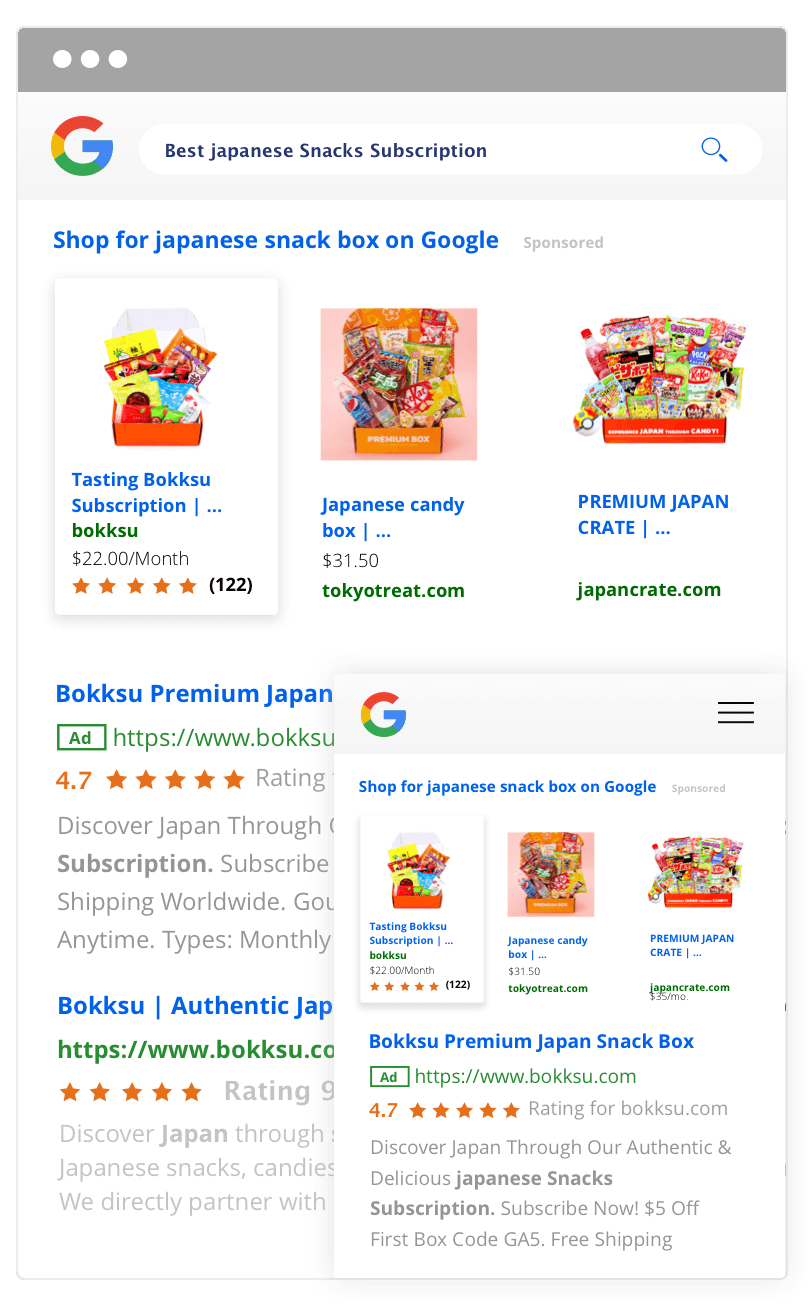Image resolution: width=808 pixels, height=1304 pixels.
Task: Click the large Google logo
Action: [82, 146]
